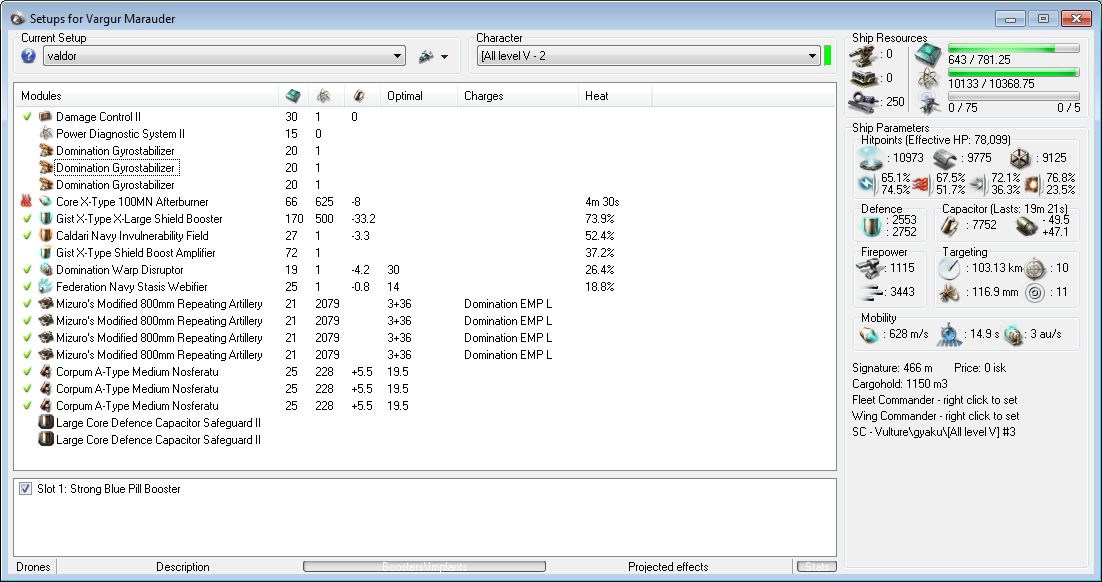1102x582 pixels.
Task: Click the Damage Control II module icon
Action: click(46, 117)
